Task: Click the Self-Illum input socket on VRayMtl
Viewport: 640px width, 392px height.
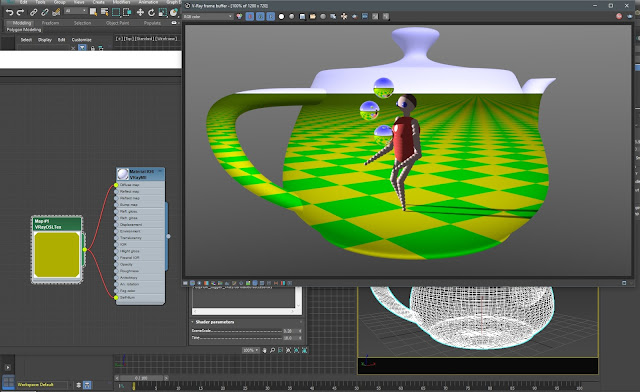Action: click(x=116, y=298)
